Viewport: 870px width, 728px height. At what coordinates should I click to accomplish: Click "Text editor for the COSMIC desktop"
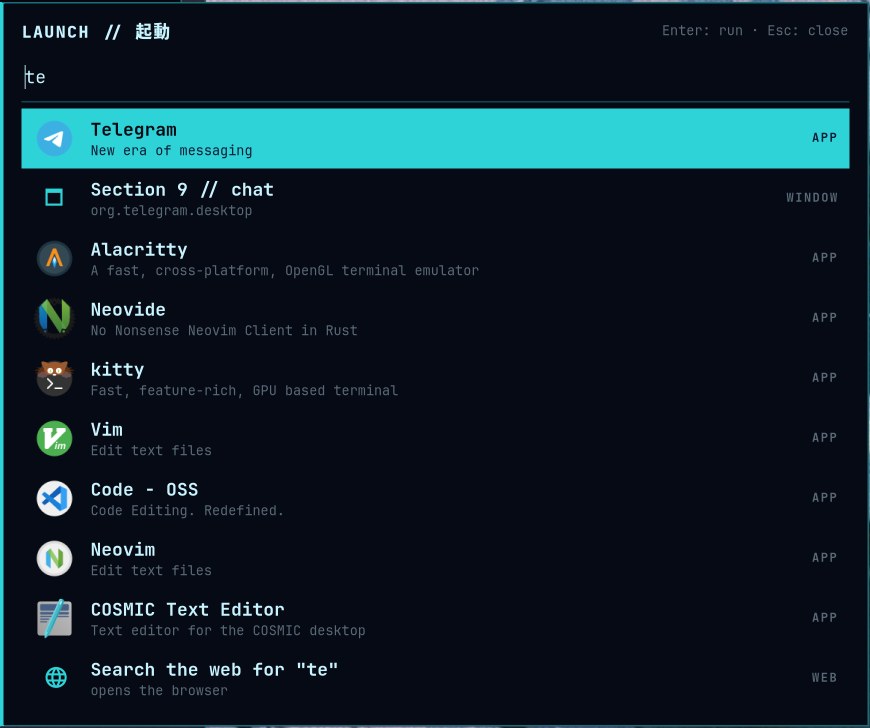coord(228,630)
